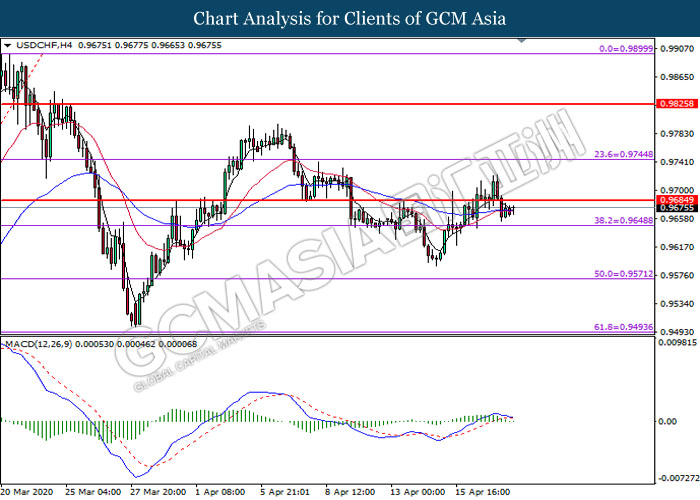Click the dropdown arrow beside USDCHF,H4
Viewport: 700px width, 500px height.
click(x=7, y=46)
